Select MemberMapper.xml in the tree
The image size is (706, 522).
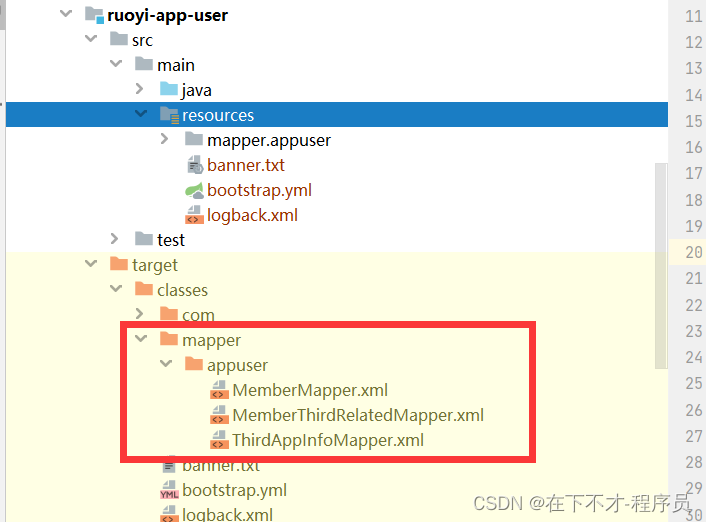pos(310,390)
